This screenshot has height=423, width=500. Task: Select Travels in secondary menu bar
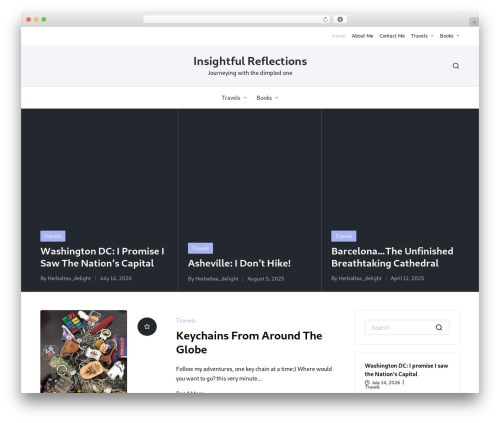[231, 98]
